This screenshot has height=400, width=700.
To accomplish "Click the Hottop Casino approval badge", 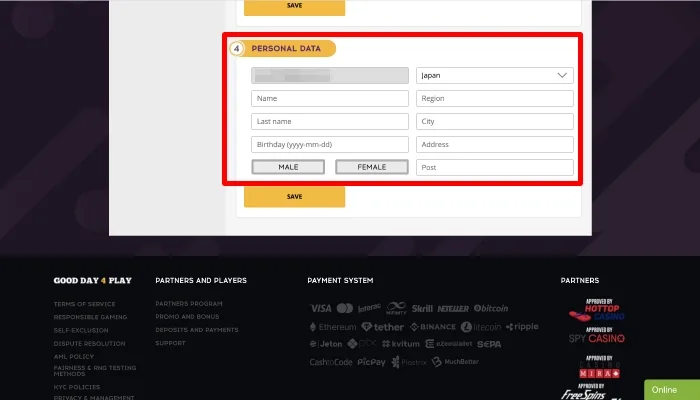I will [597, 309].
